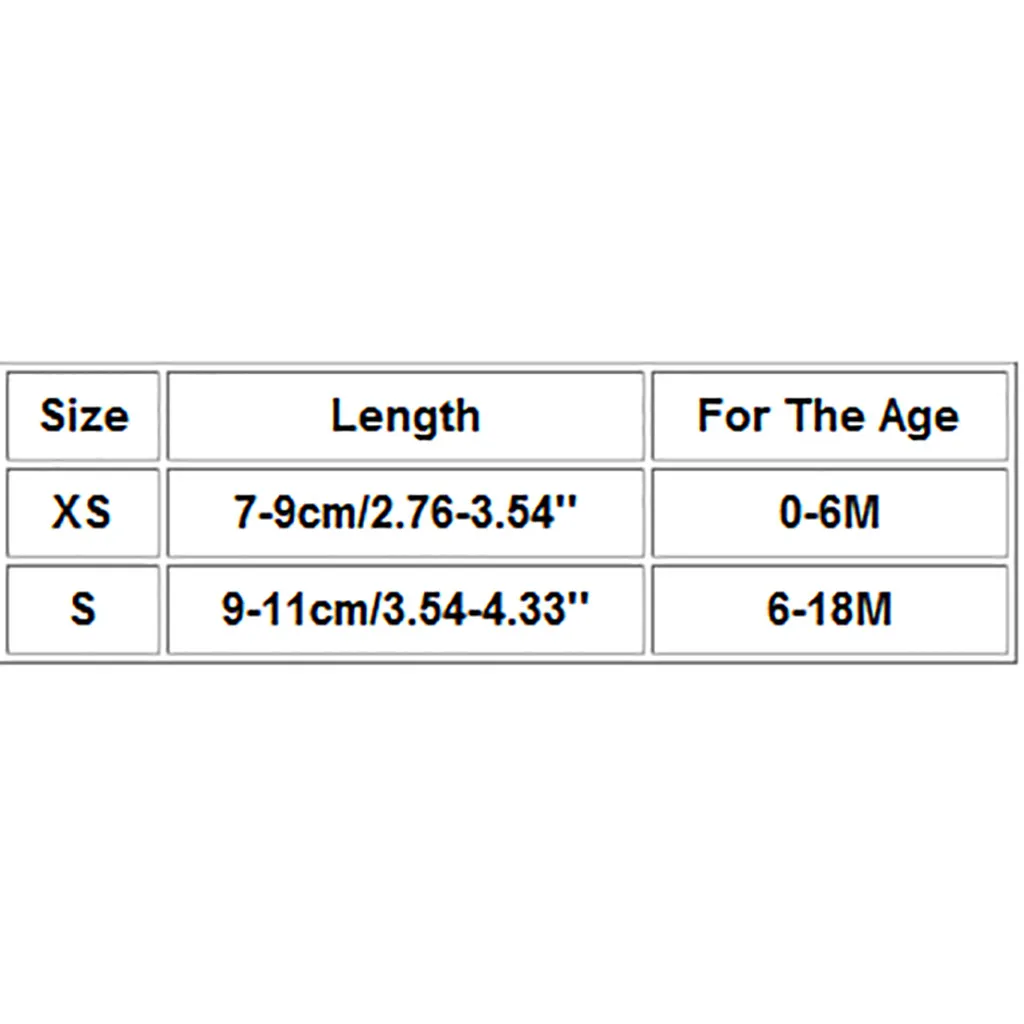1024x1024 pixels.
Task: Select the S size cell
Action: point(83,609)
